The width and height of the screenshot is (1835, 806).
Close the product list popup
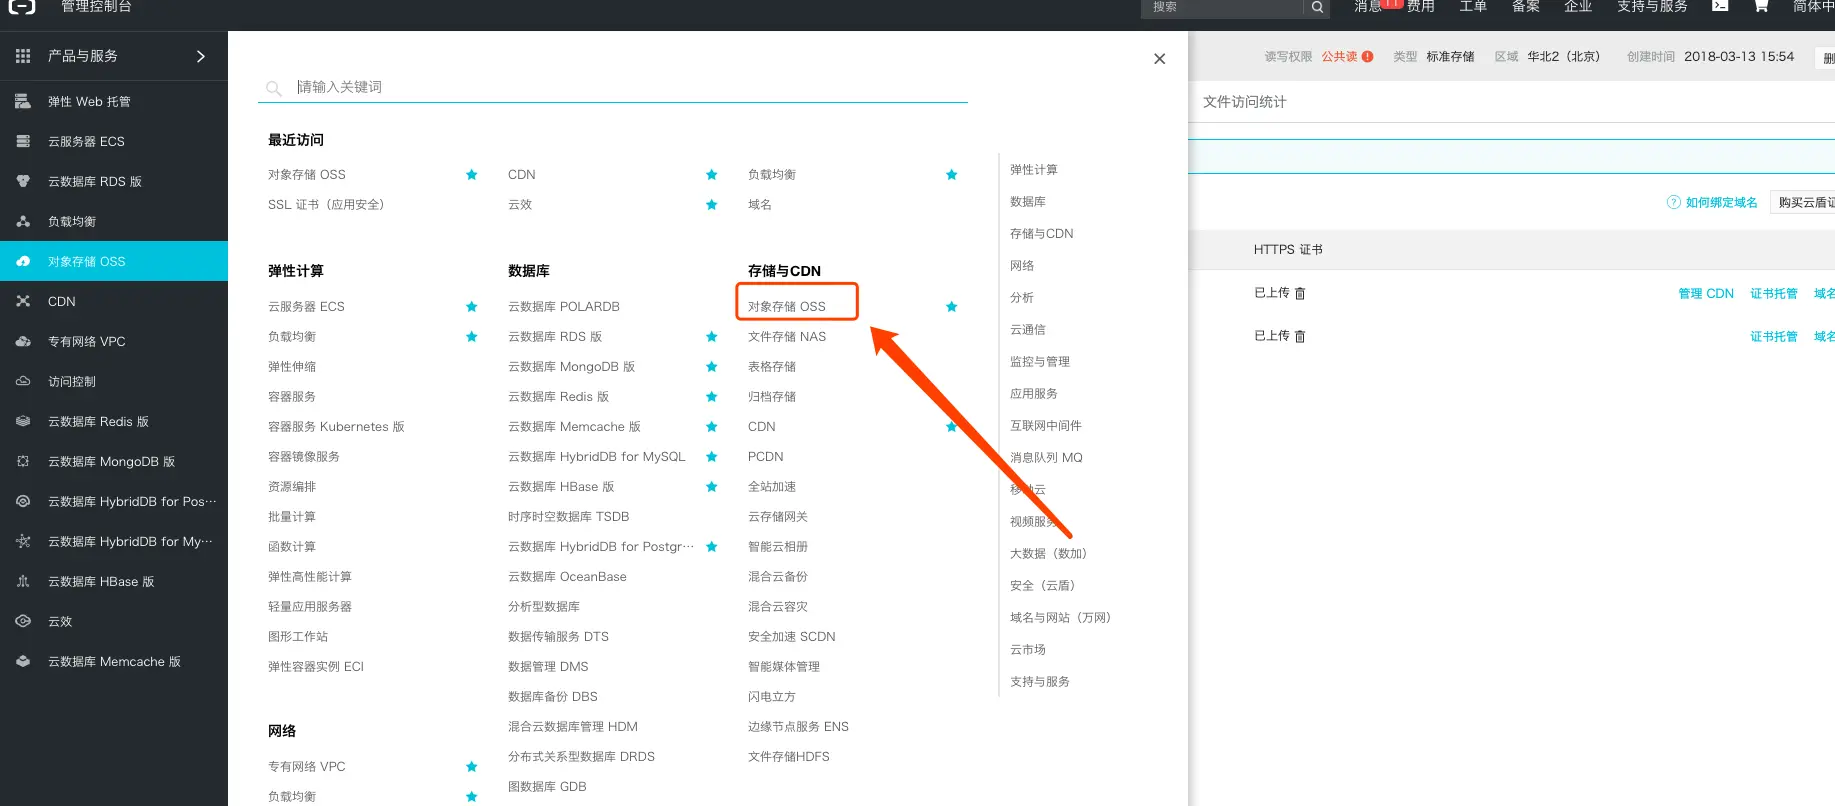(1160, 59)
